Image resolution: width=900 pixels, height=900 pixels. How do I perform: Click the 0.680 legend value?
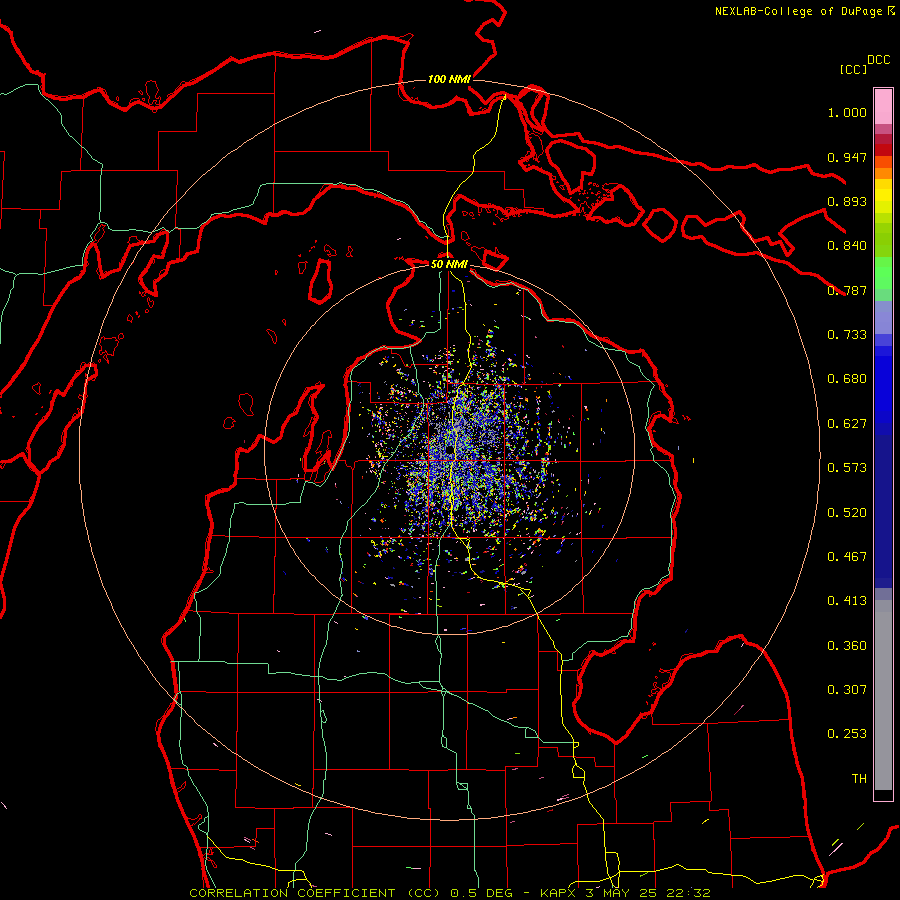(847, 379)
